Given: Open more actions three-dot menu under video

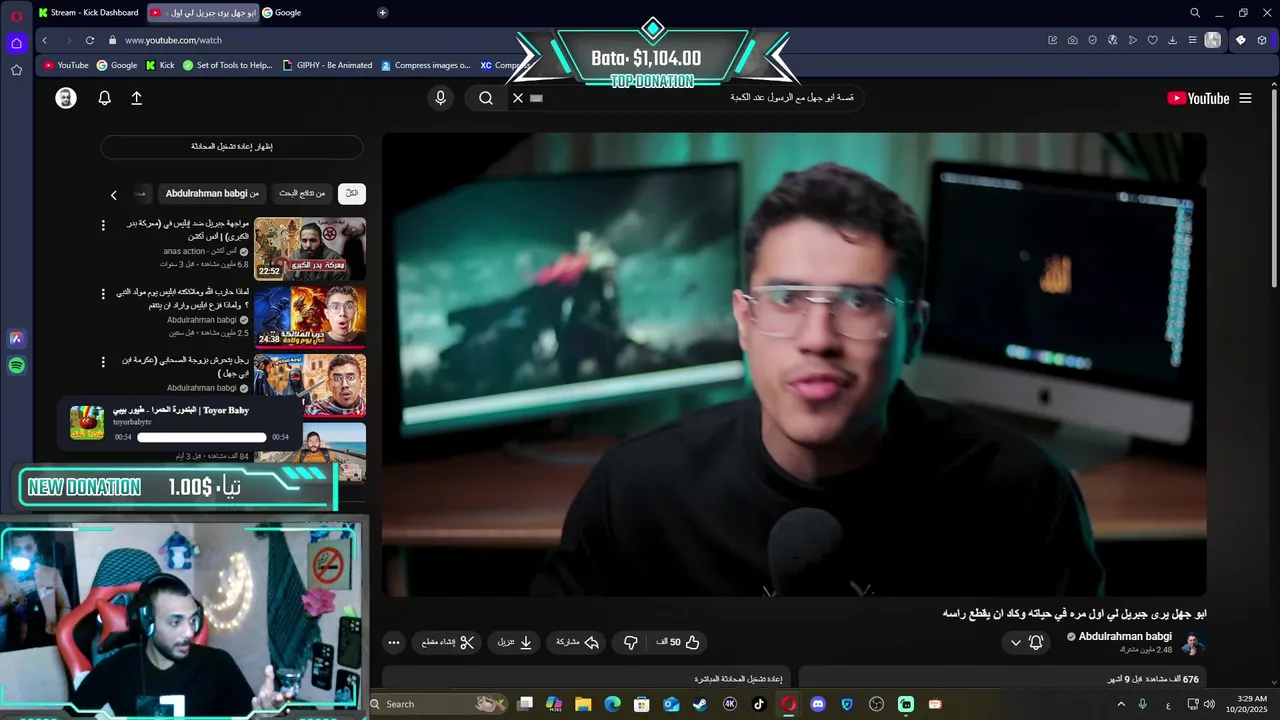Looking at the screenshot, I should coord(393,642).
